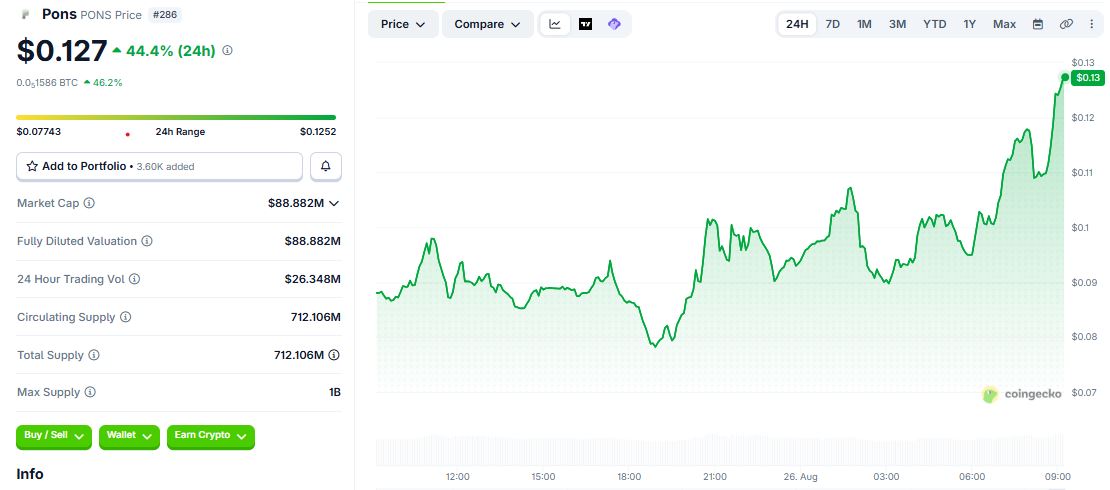The width and height of the screenshot is (1110, 490).
Task: Click the 3.60K added text
Action: click(166, 167)
